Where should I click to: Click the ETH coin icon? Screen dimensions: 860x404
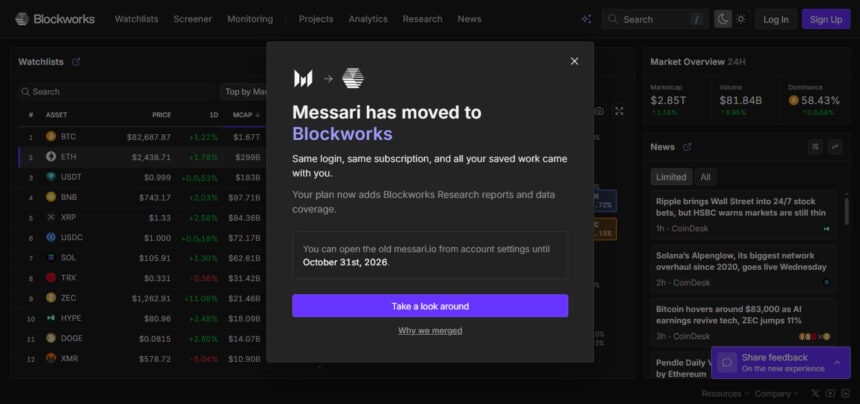[51, 157]
